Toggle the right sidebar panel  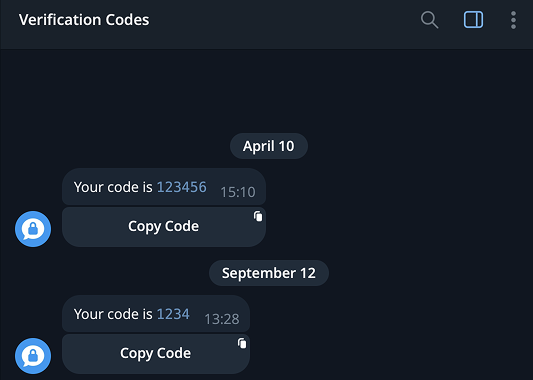tap(473, 20)
